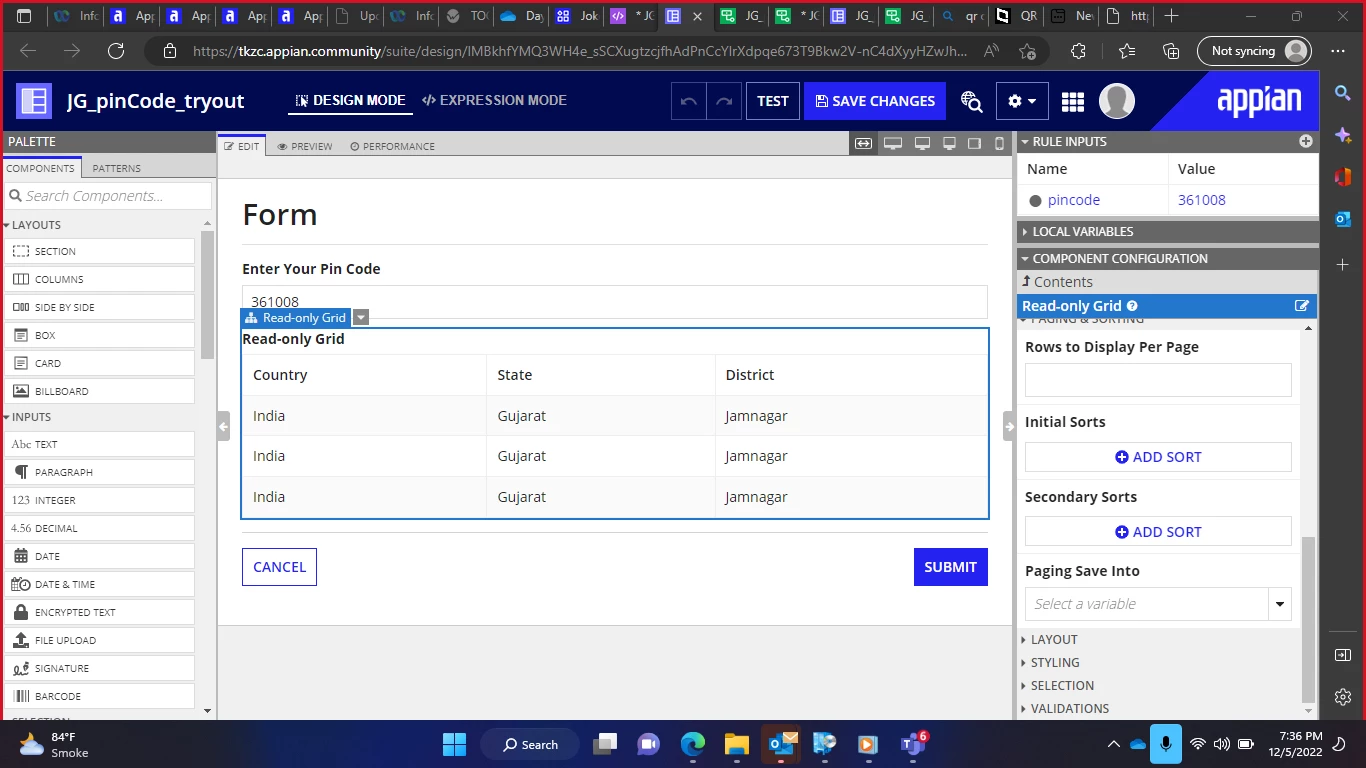
Task: Click the Save Changes button
Action: [875, 101]
